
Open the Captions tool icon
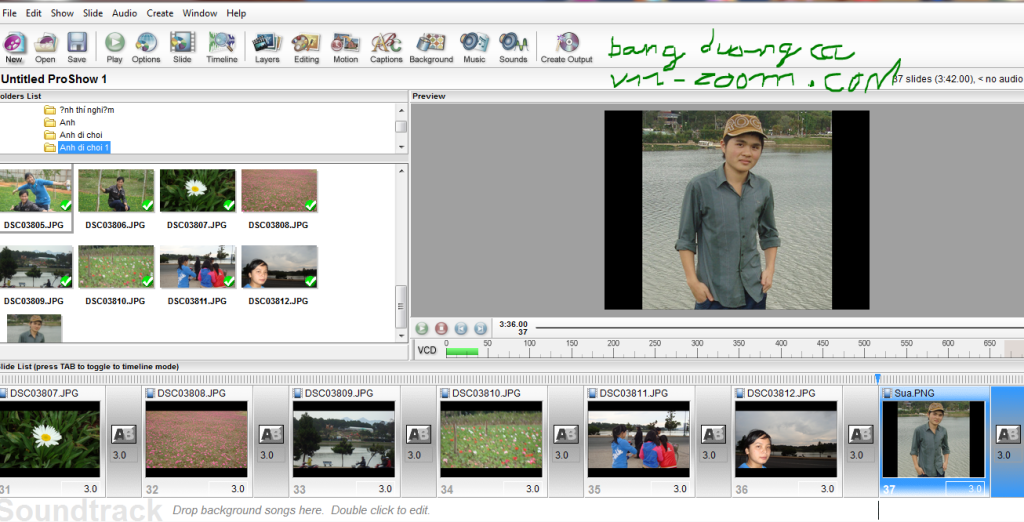point(386,45)
